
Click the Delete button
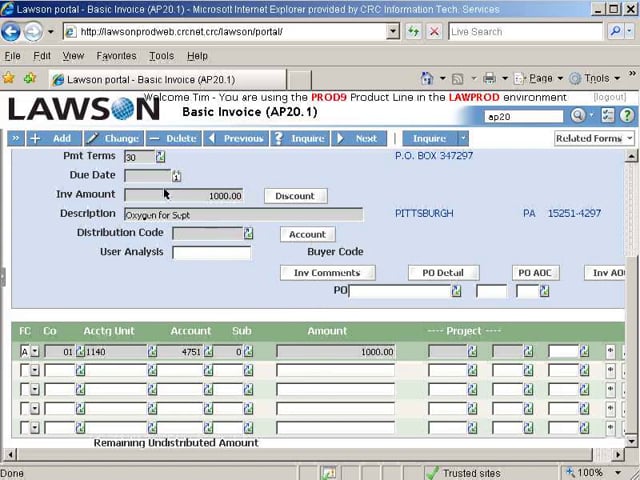(174, 138)
